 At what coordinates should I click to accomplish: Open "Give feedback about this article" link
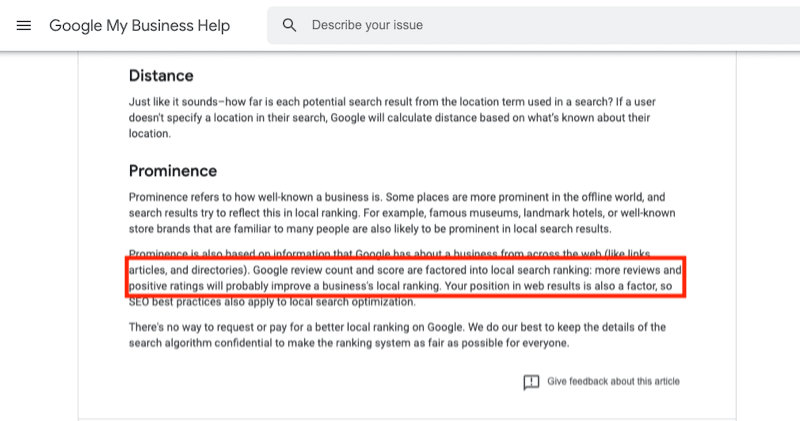(613, 382)
